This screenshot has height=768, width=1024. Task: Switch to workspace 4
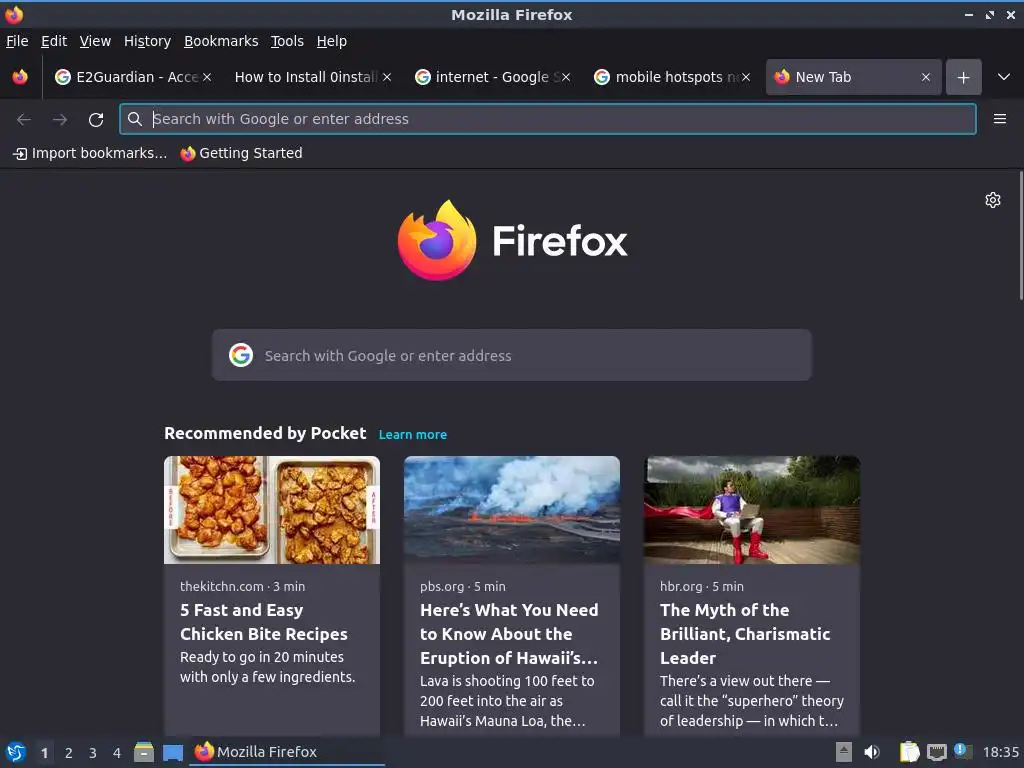tap(117, 752)
